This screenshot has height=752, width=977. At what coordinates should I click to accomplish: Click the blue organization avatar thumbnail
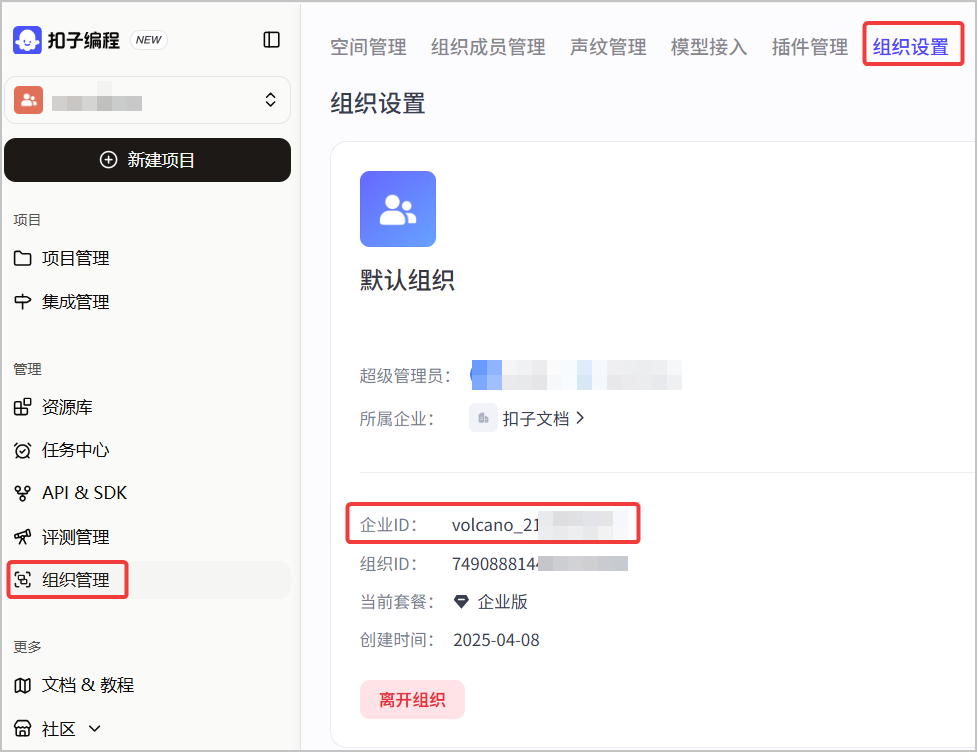tap(398, 209)
